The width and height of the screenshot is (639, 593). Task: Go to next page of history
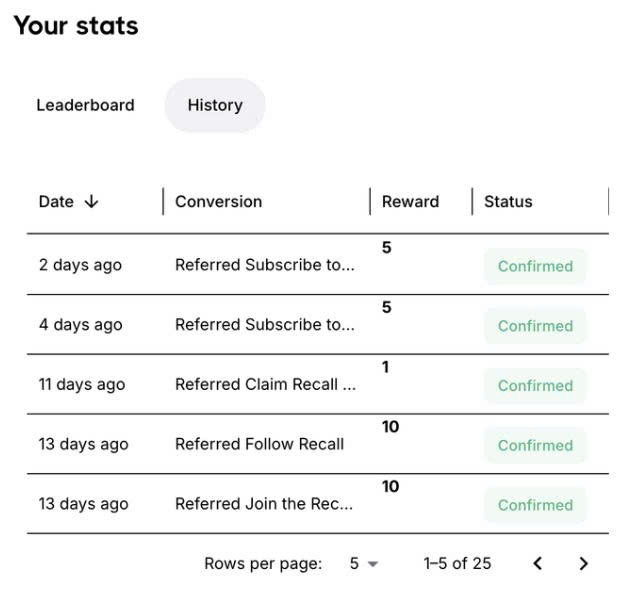coord(583,563)
